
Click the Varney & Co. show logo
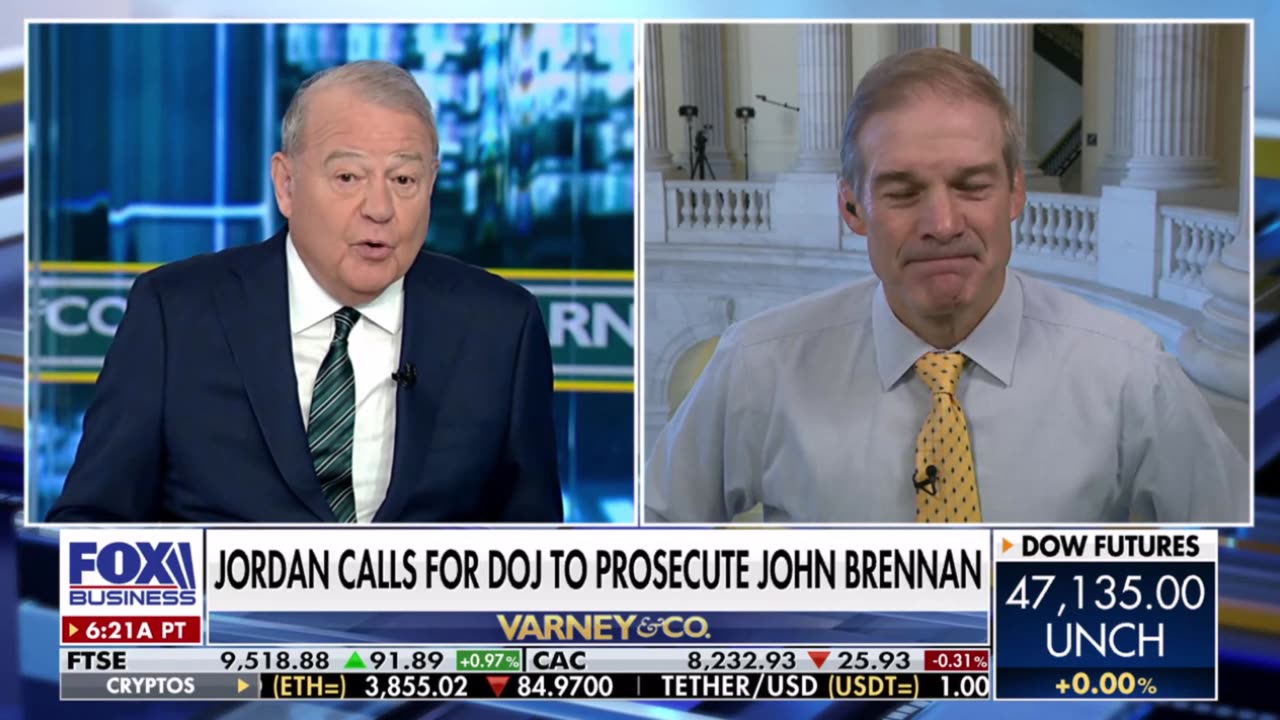(x=603, y=628)
